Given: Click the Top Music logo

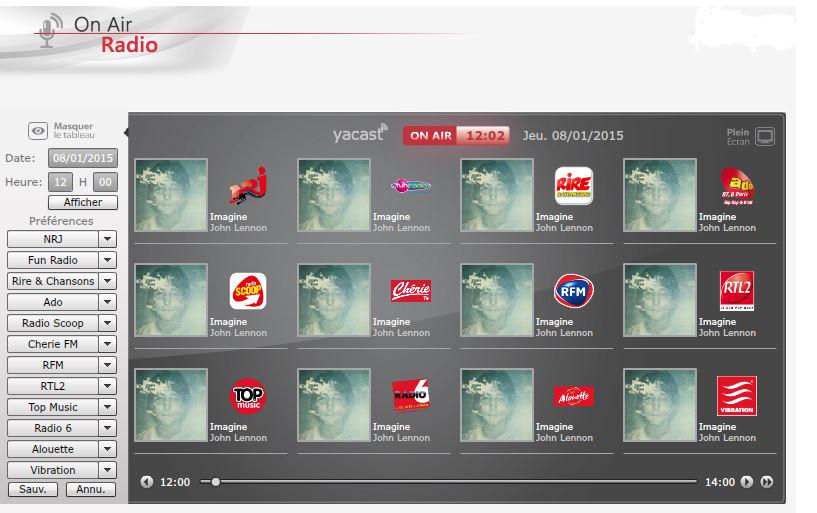Looking at the screenshot, I should pos(247,396).
